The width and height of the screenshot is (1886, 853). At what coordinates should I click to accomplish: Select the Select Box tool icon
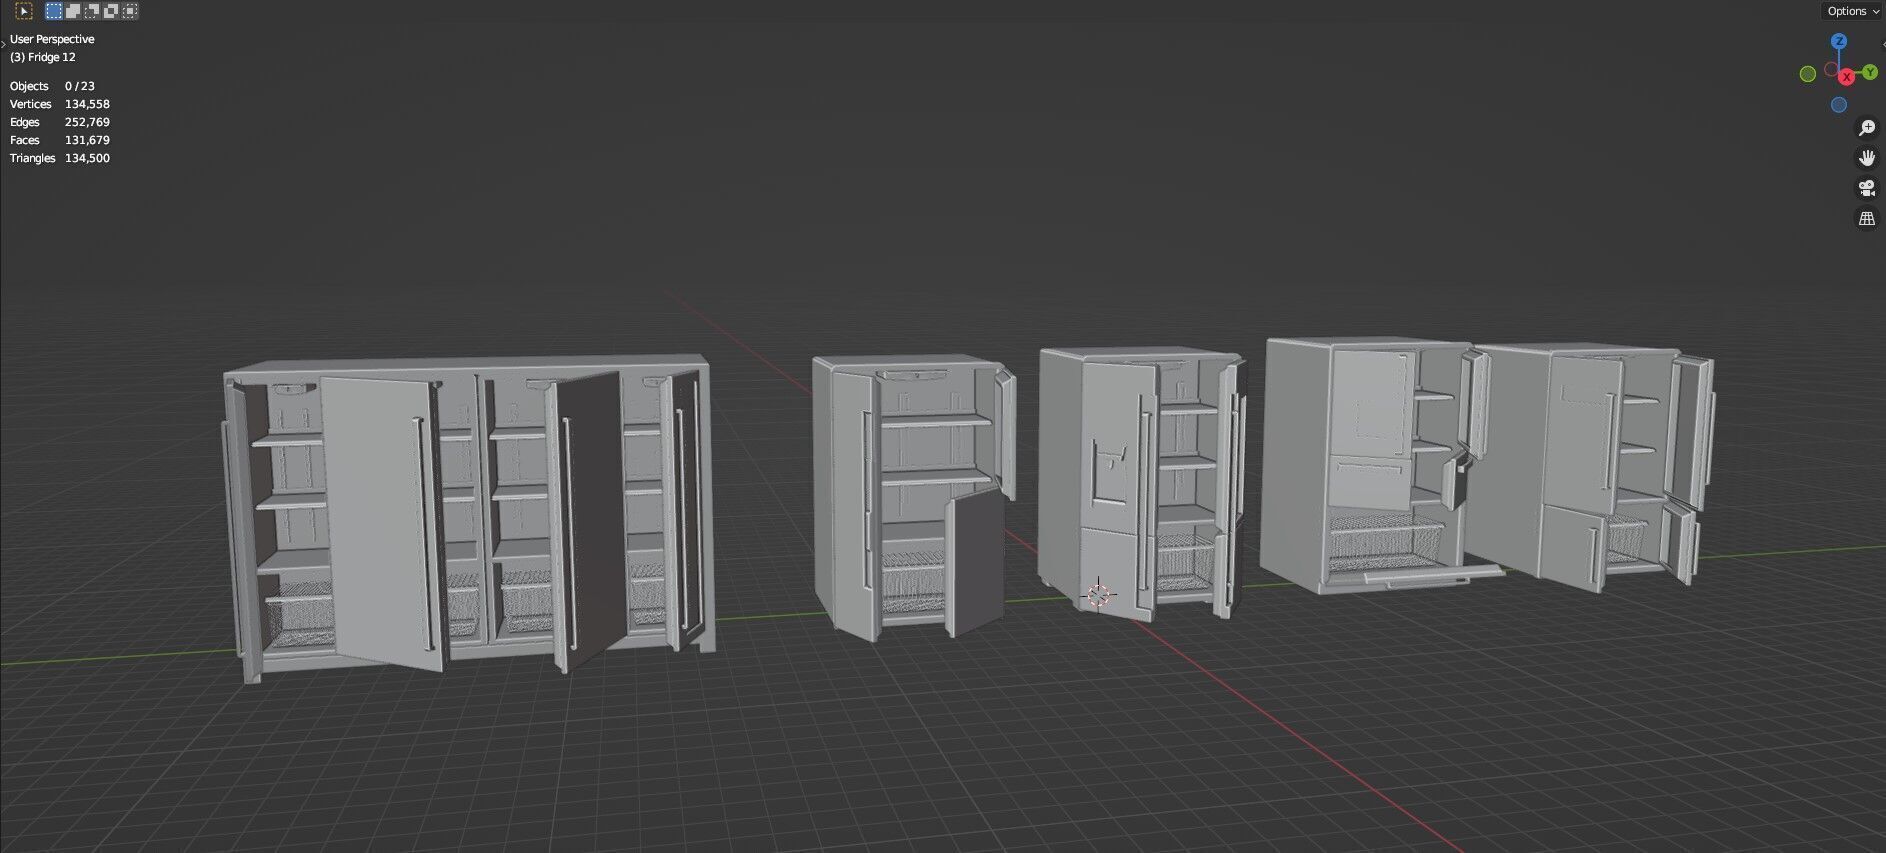24,11
